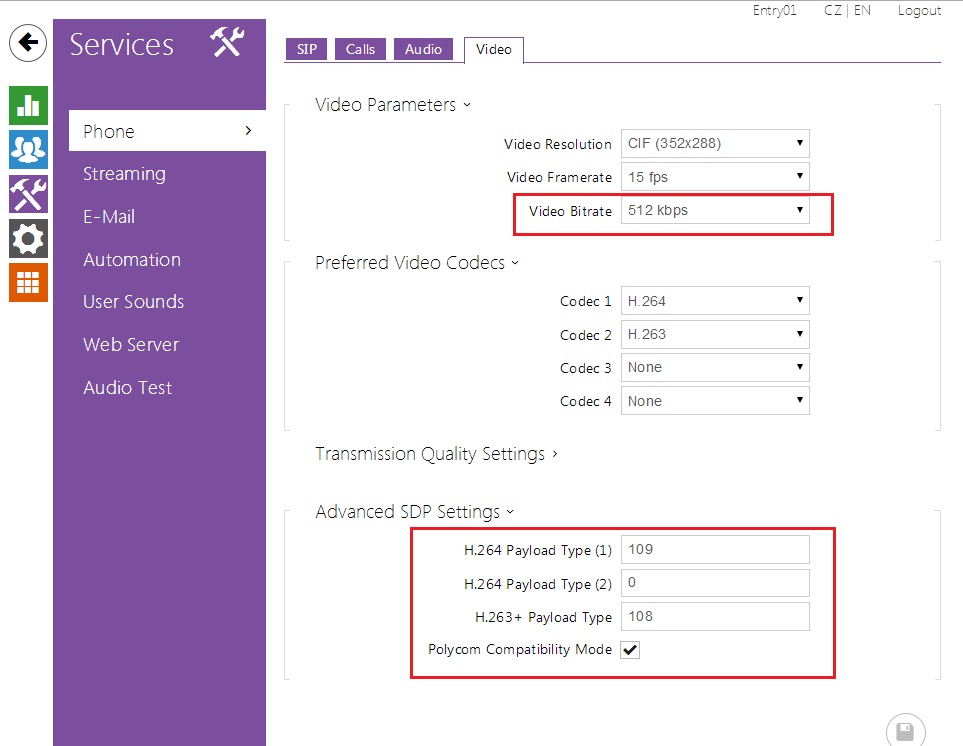The width and height of the screenshot is (963, 746).
Task: Open the system gear icon
Action: 29,238
